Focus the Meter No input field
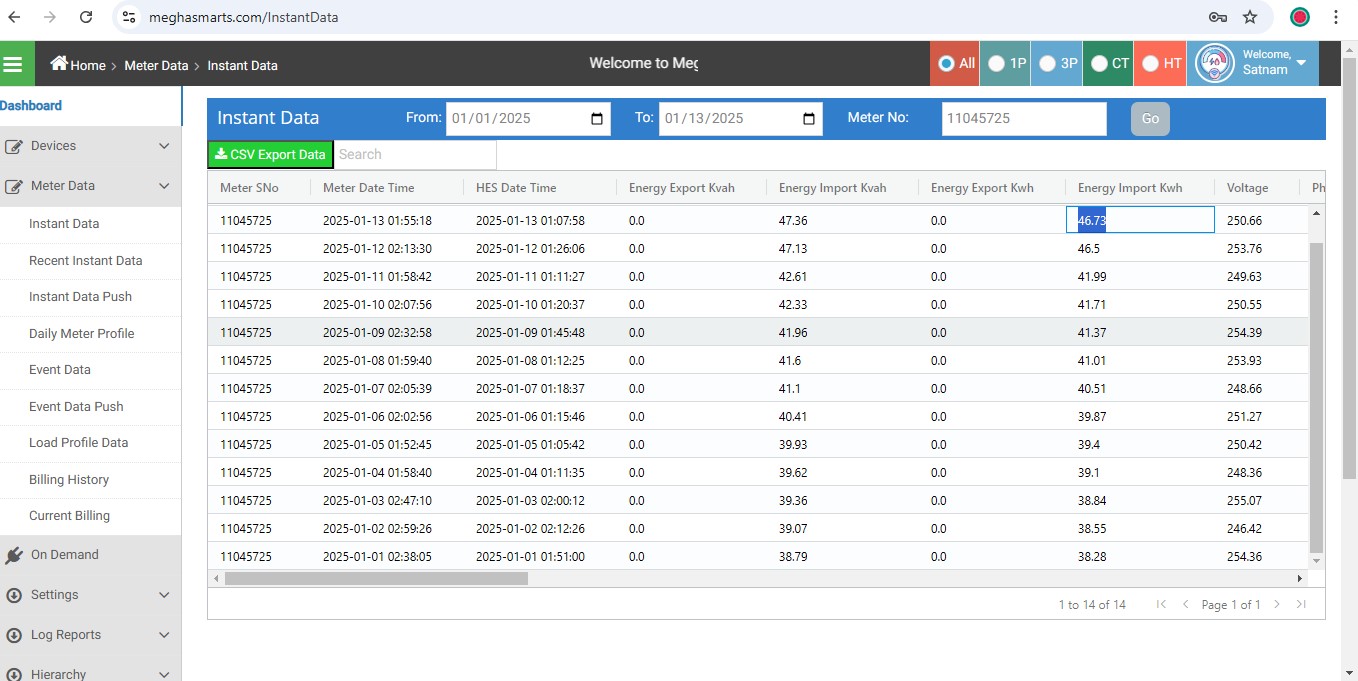The image size is (1358, 681). click(1024, 119)
